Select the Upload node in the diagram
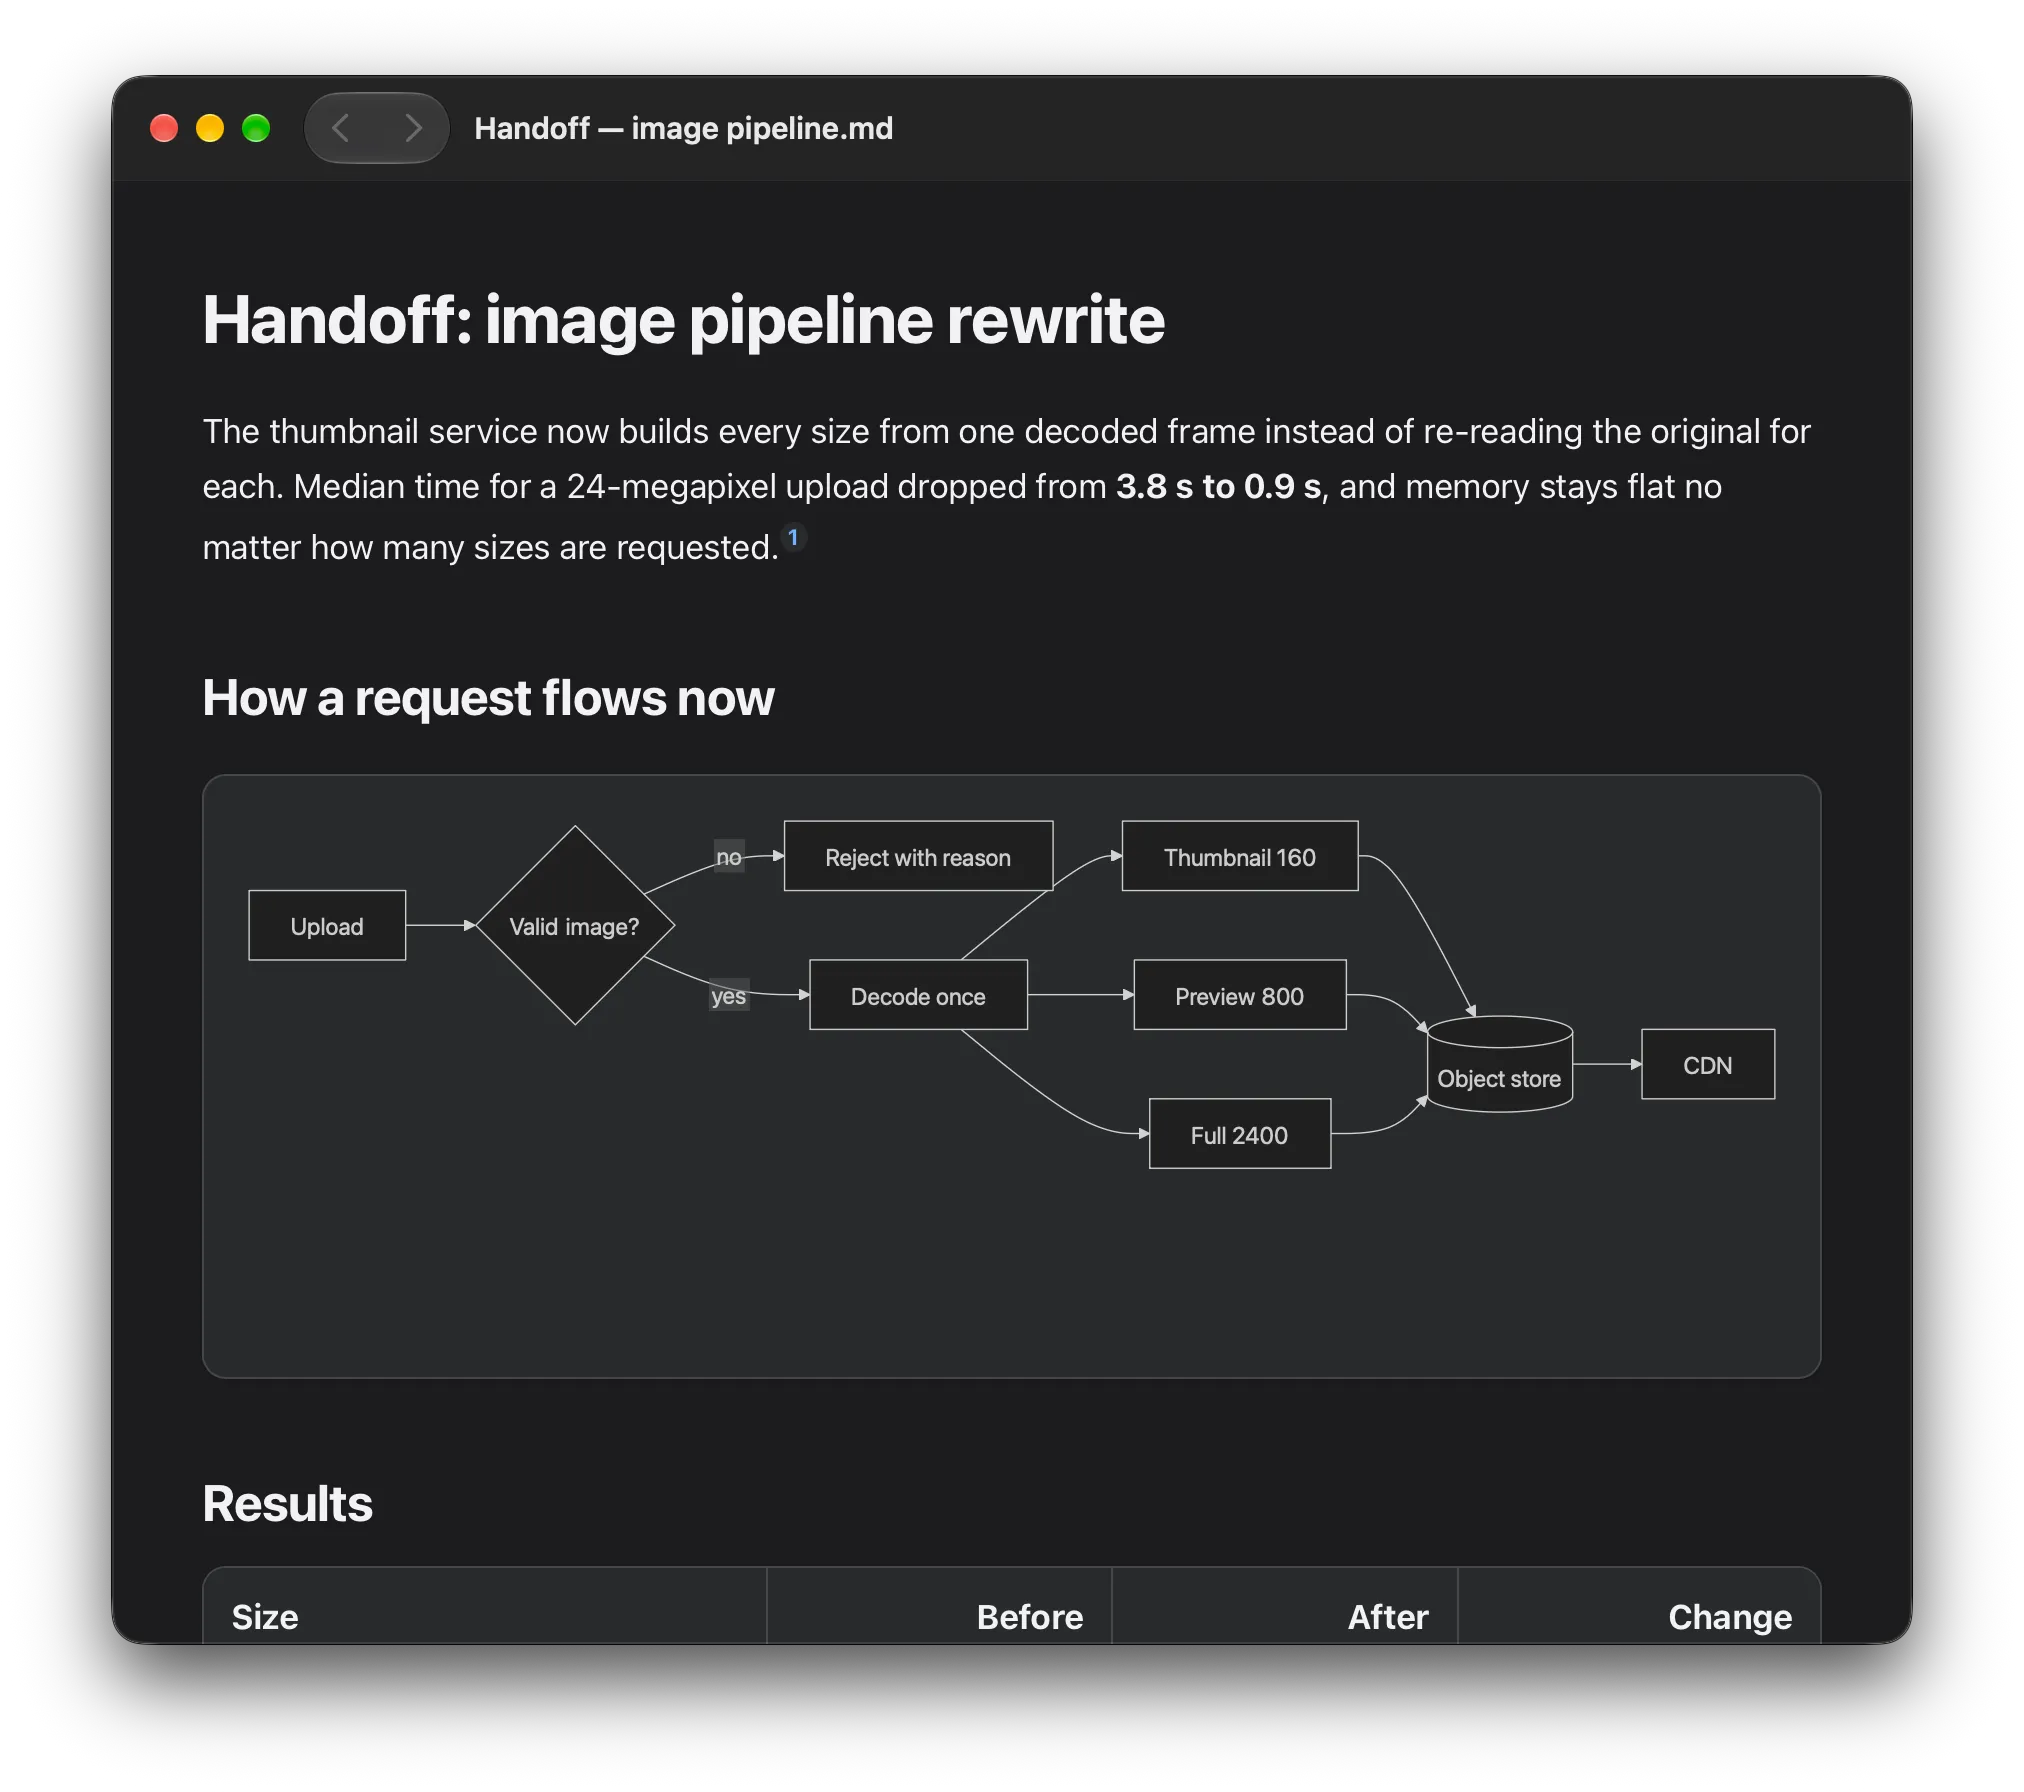2024x1792 pixels. tap(327, 925)
